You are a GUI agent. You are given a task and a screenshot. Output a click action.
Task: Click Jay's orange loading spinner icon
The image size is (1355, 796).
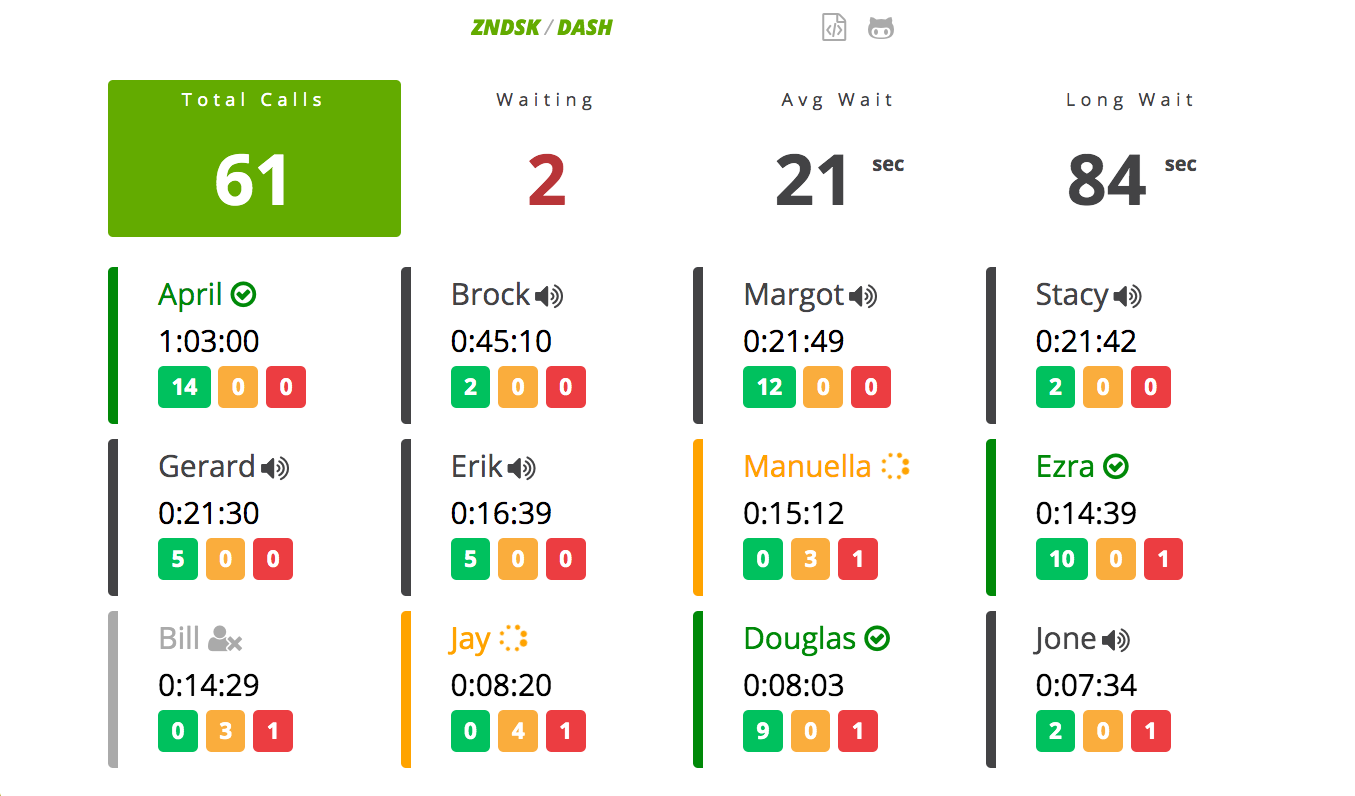tap(514, 638)
